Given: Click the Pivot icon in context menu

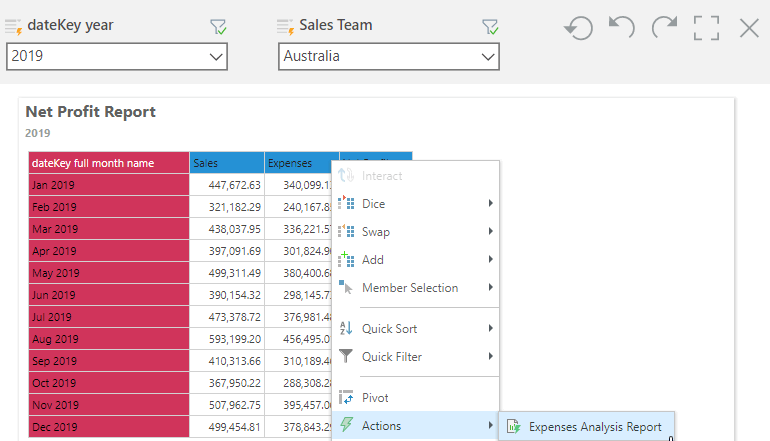Looking at the screenshot, I should tap(346, 397).
